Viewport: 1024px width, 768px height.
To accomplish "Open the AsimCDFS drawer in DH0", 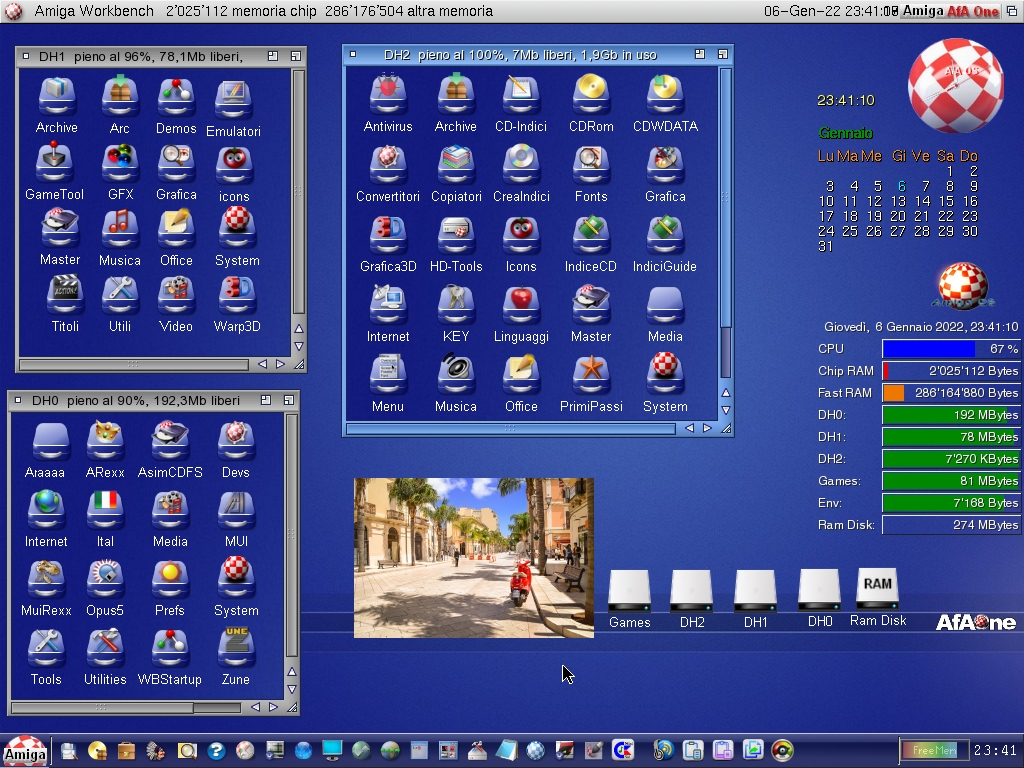I will (x=170, y=441).
